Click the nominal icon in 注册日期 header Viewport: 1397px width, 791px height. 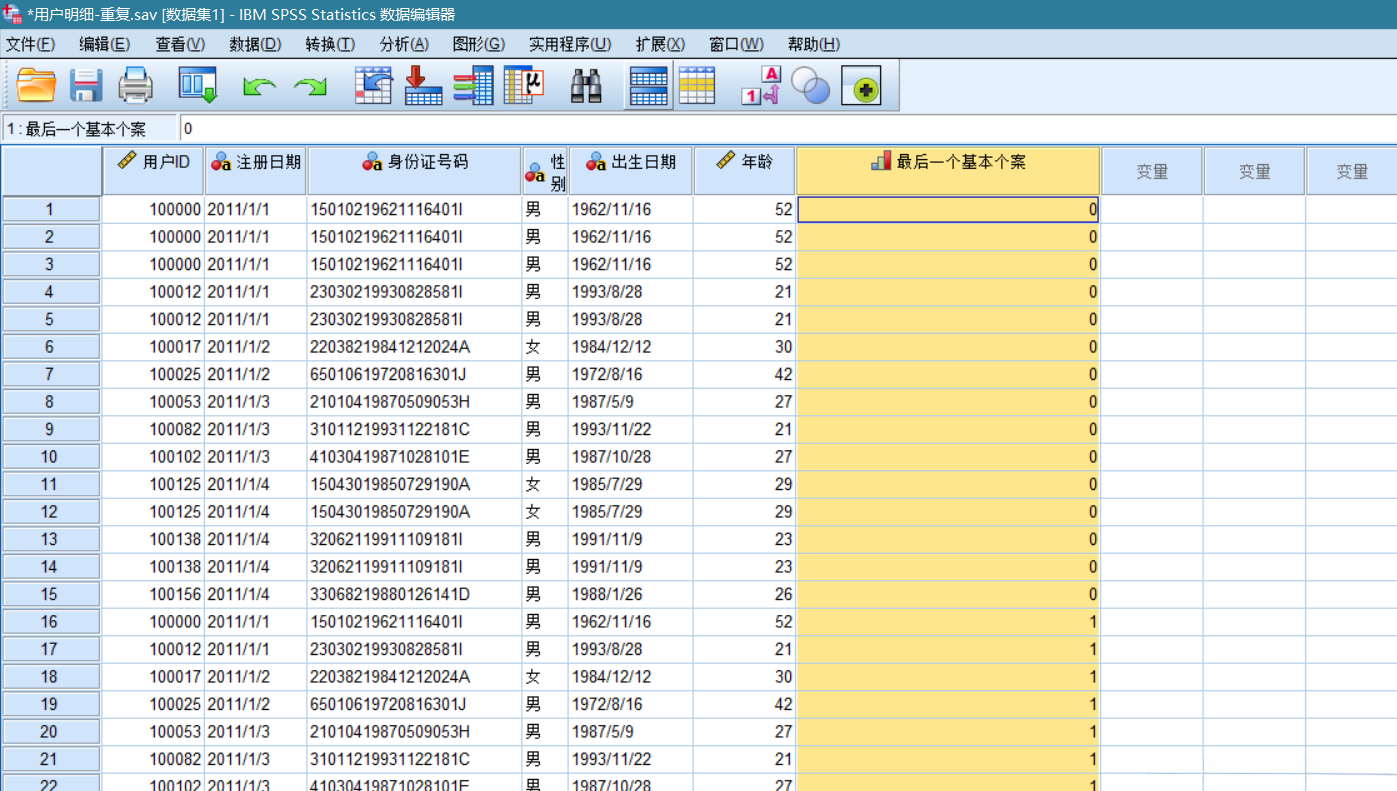221,162
